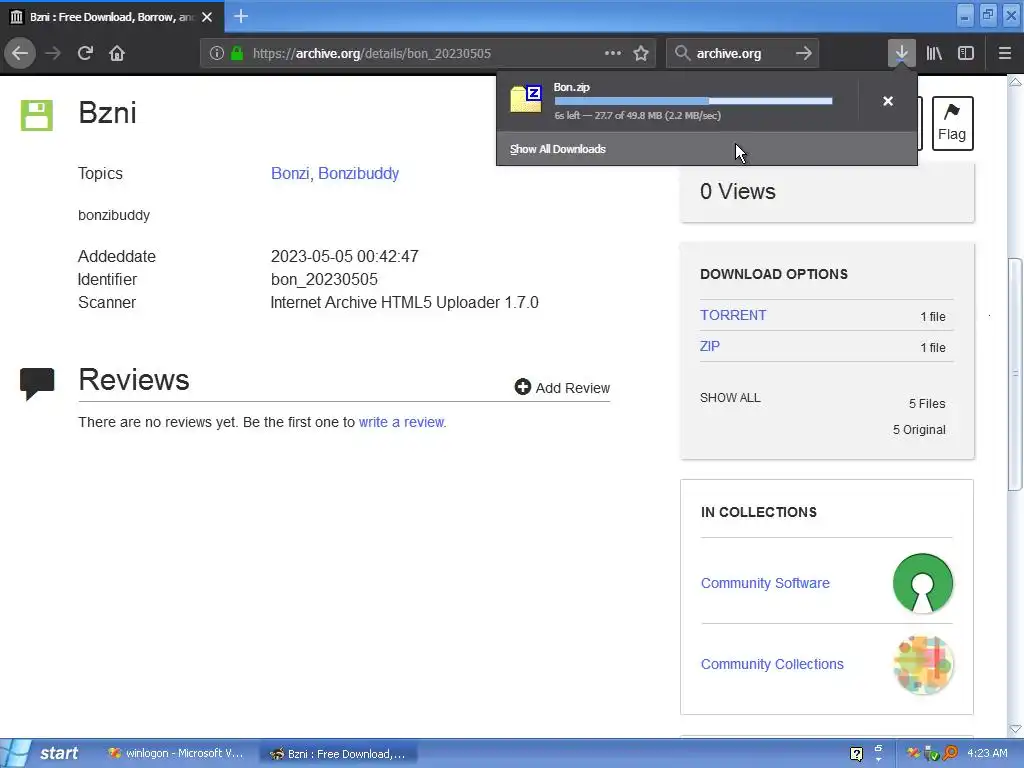Viewport: 1024px width, 768px height.
Task: Open the Community Collections link
Action: (x=772, y=664)
